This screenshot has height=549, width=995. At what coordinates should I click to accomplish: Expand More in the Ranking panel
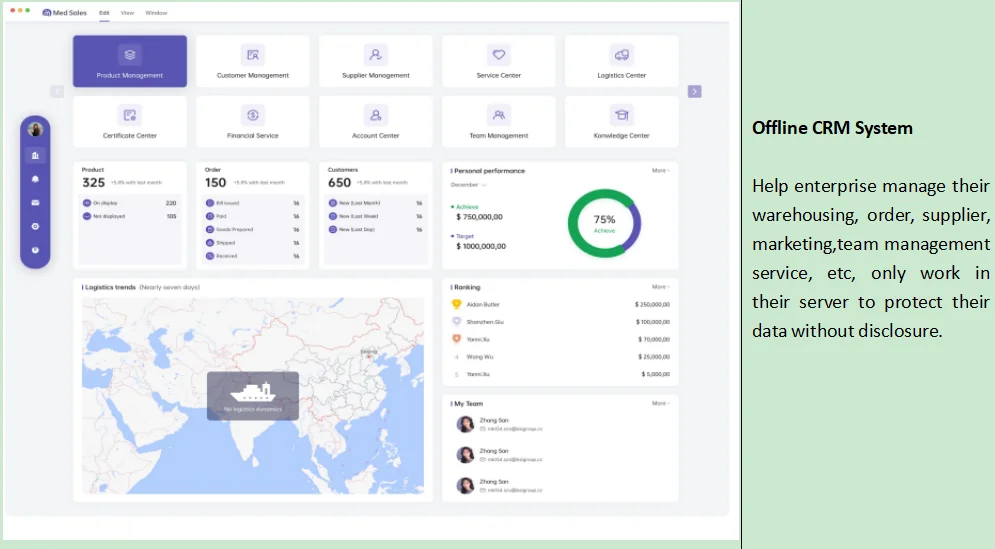pos(661,287)
